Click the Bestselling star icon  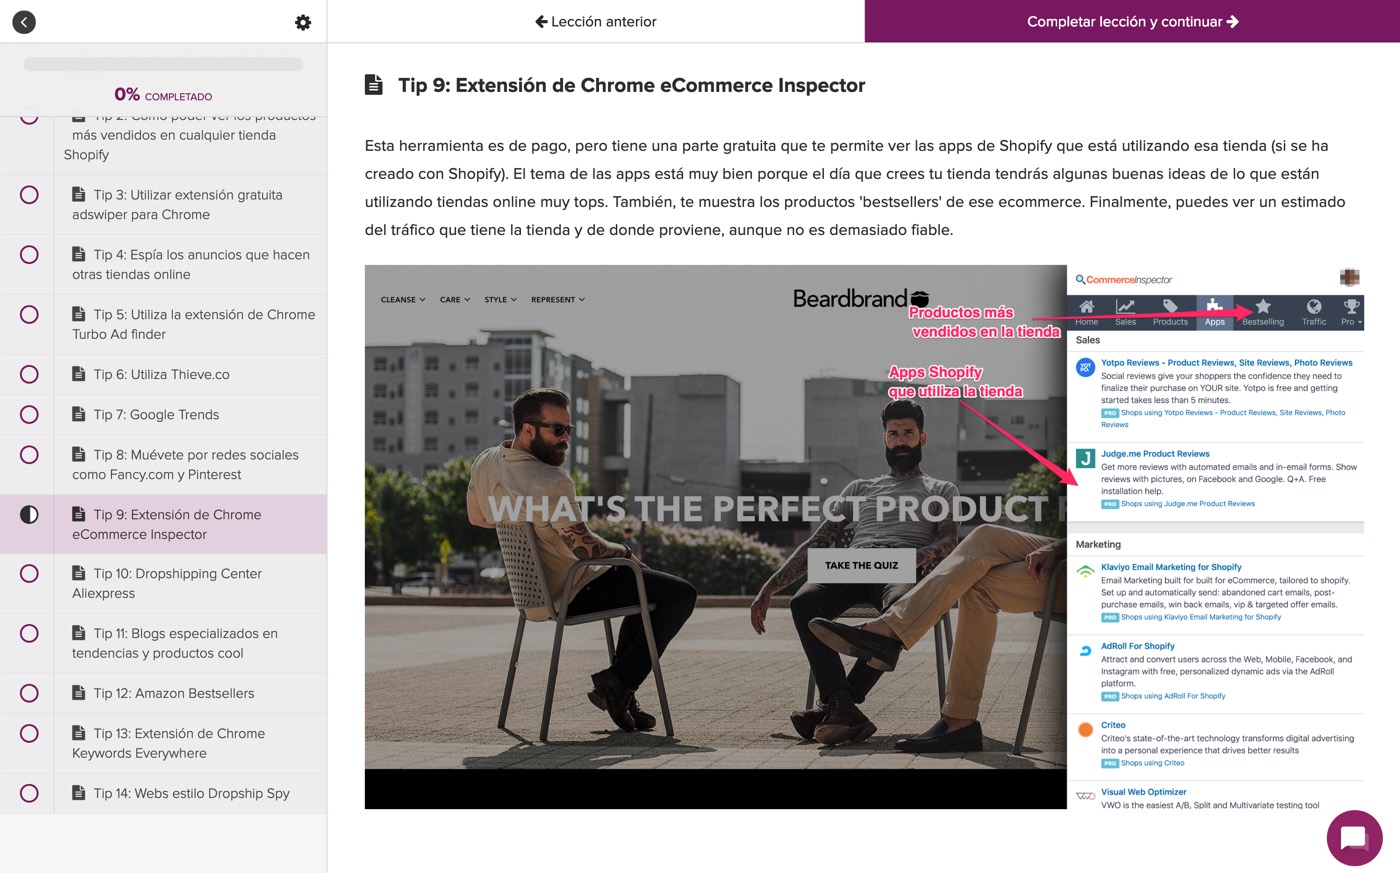[1263, 306]
